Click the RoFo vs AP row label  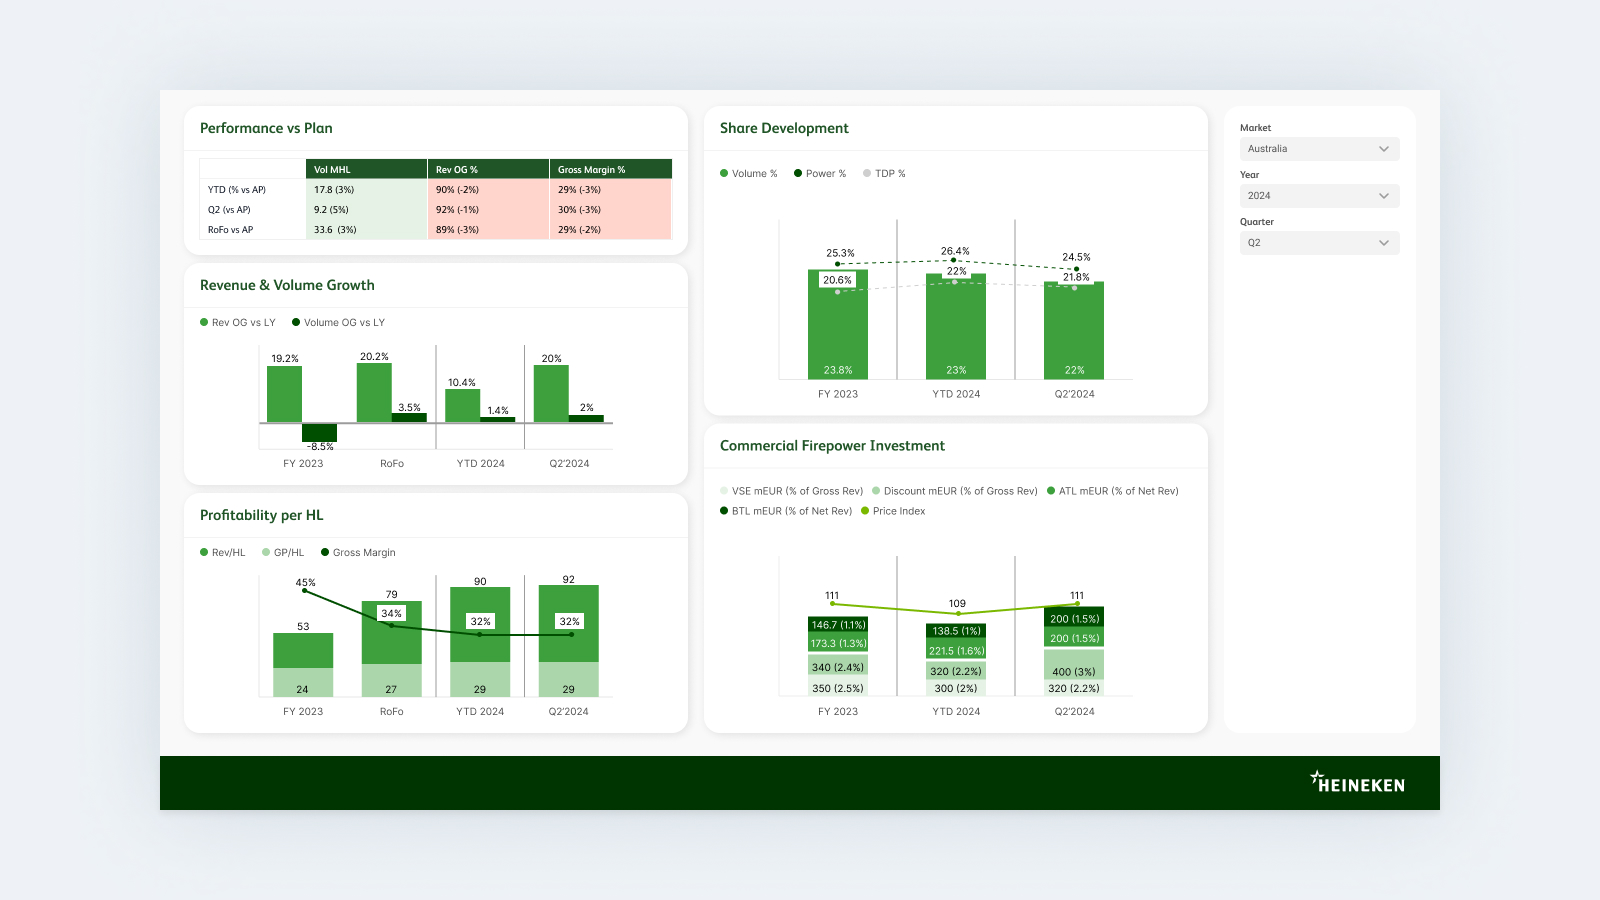233,229
